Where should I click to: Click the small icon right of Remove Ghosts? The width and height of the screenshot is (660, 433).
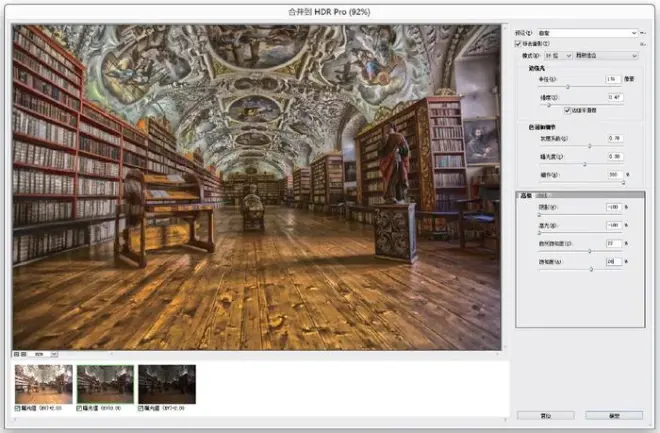(643, 44)
